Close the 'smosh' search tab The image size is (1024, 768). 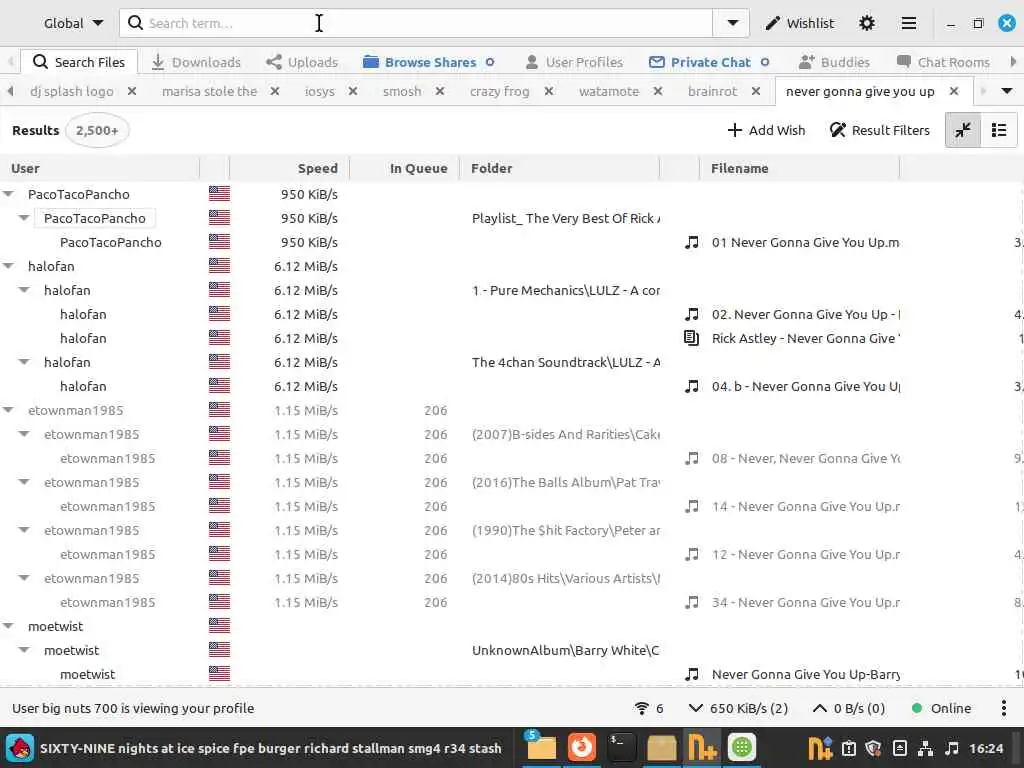tap(440, 91)
